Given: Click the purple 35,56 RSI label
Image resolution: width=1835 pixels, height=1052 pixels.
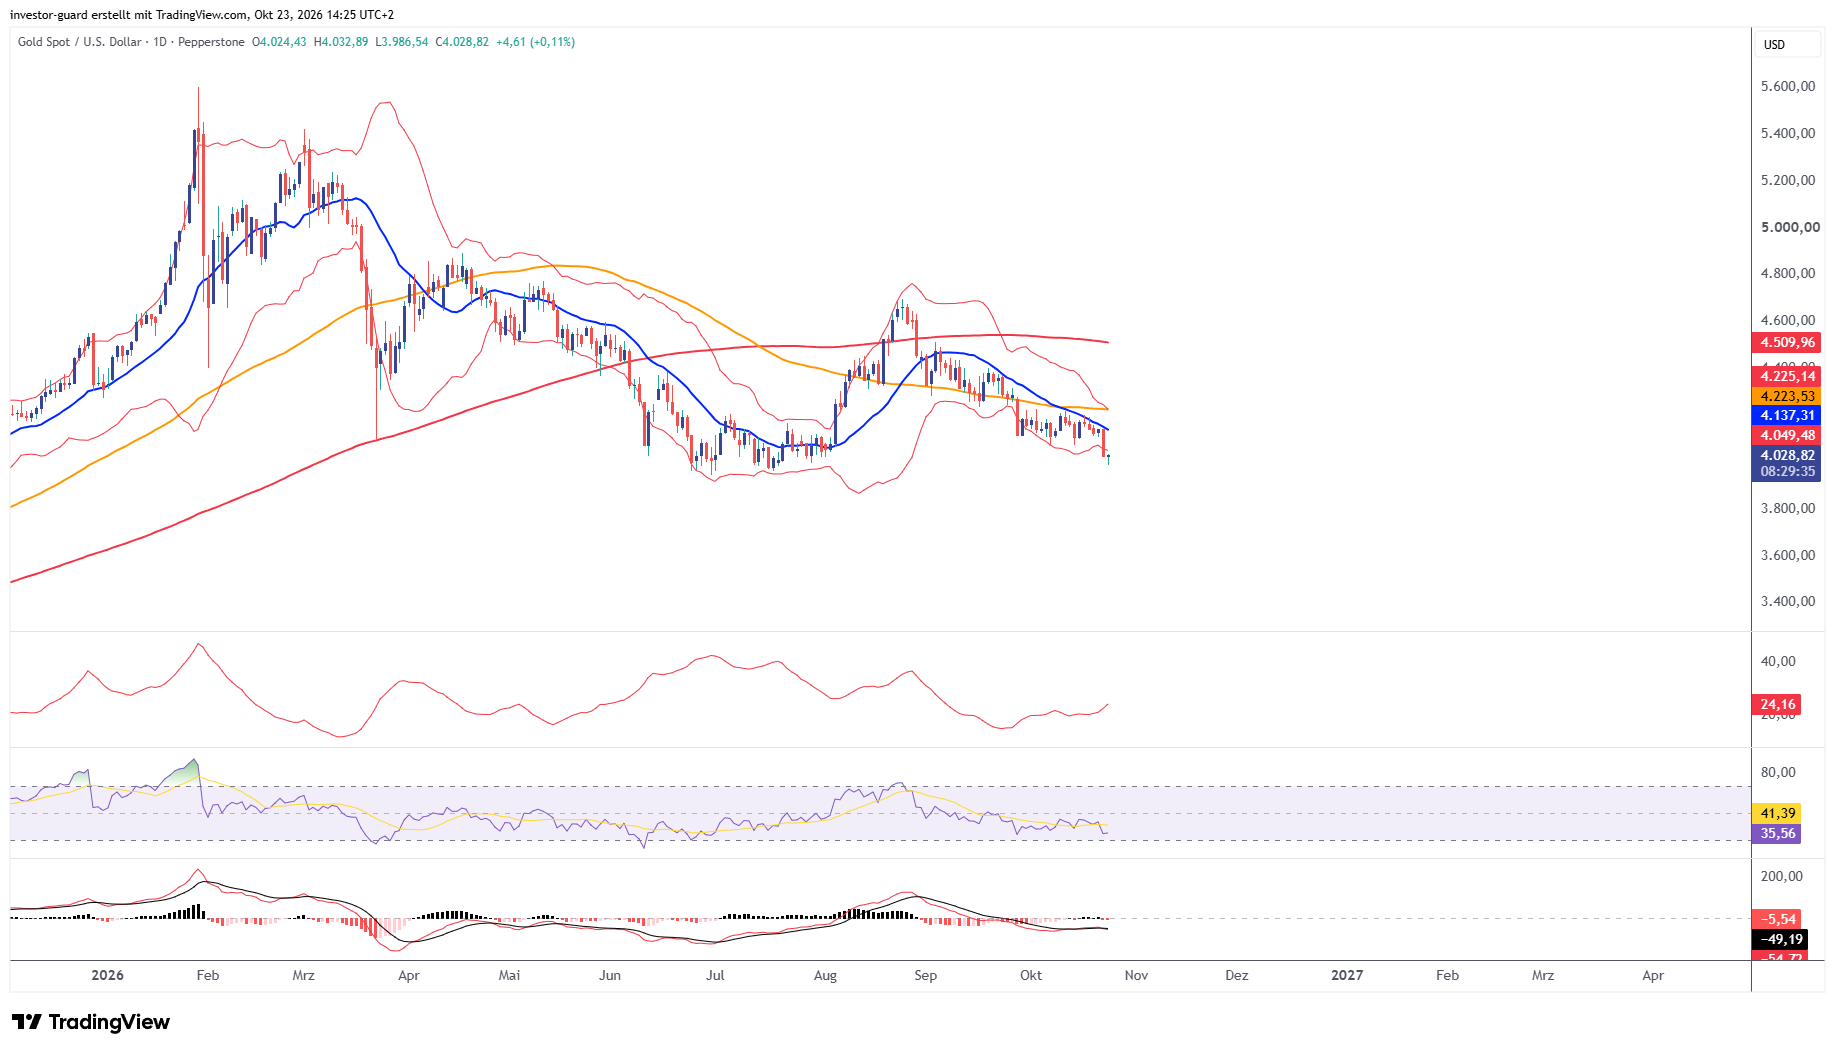Looking at the screenshot, I should (1778, 834).
